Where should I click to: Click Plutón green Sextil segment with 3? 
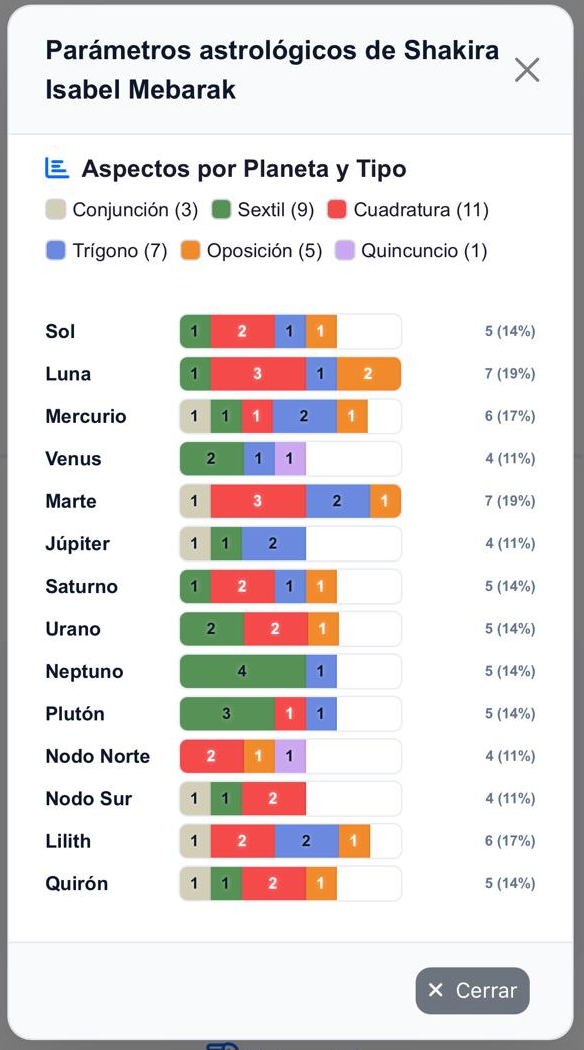point(227,713)
